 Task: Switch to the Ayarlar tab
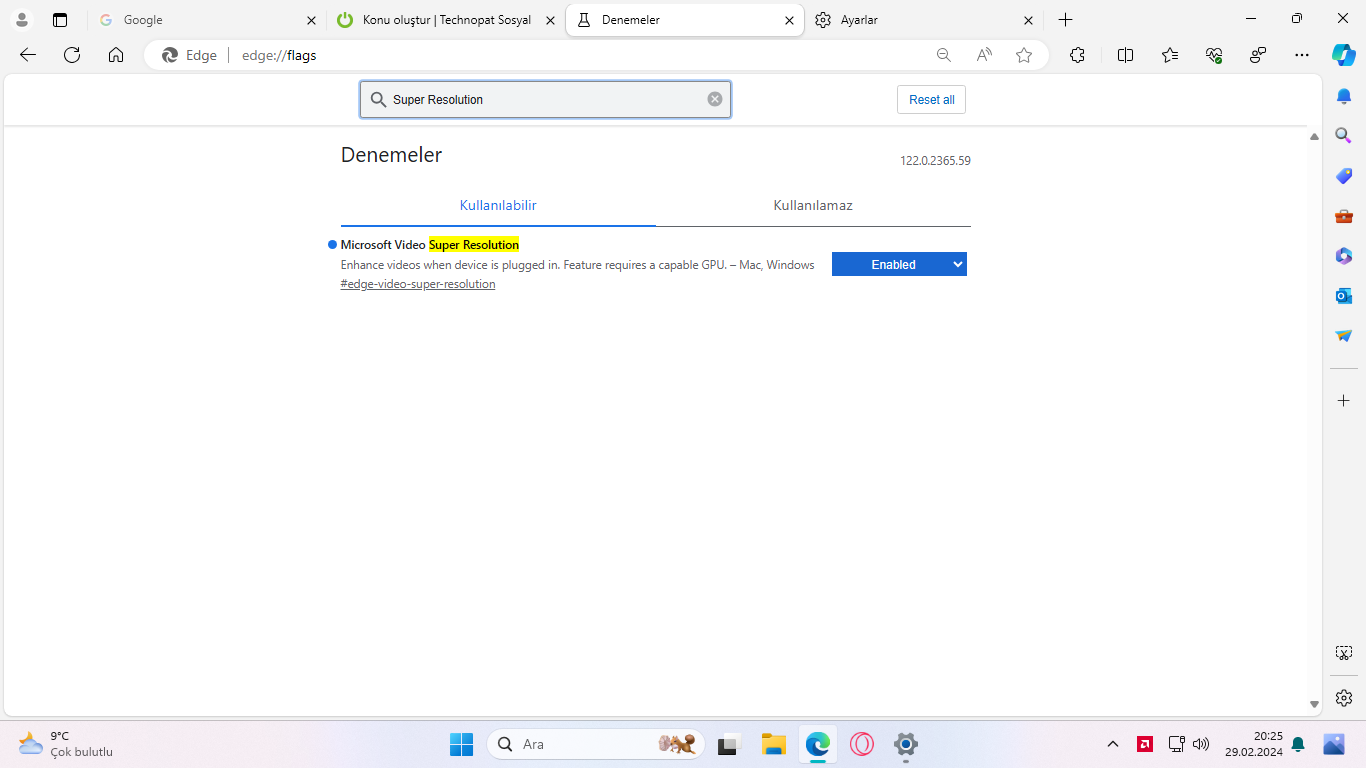tap(924, 20)
